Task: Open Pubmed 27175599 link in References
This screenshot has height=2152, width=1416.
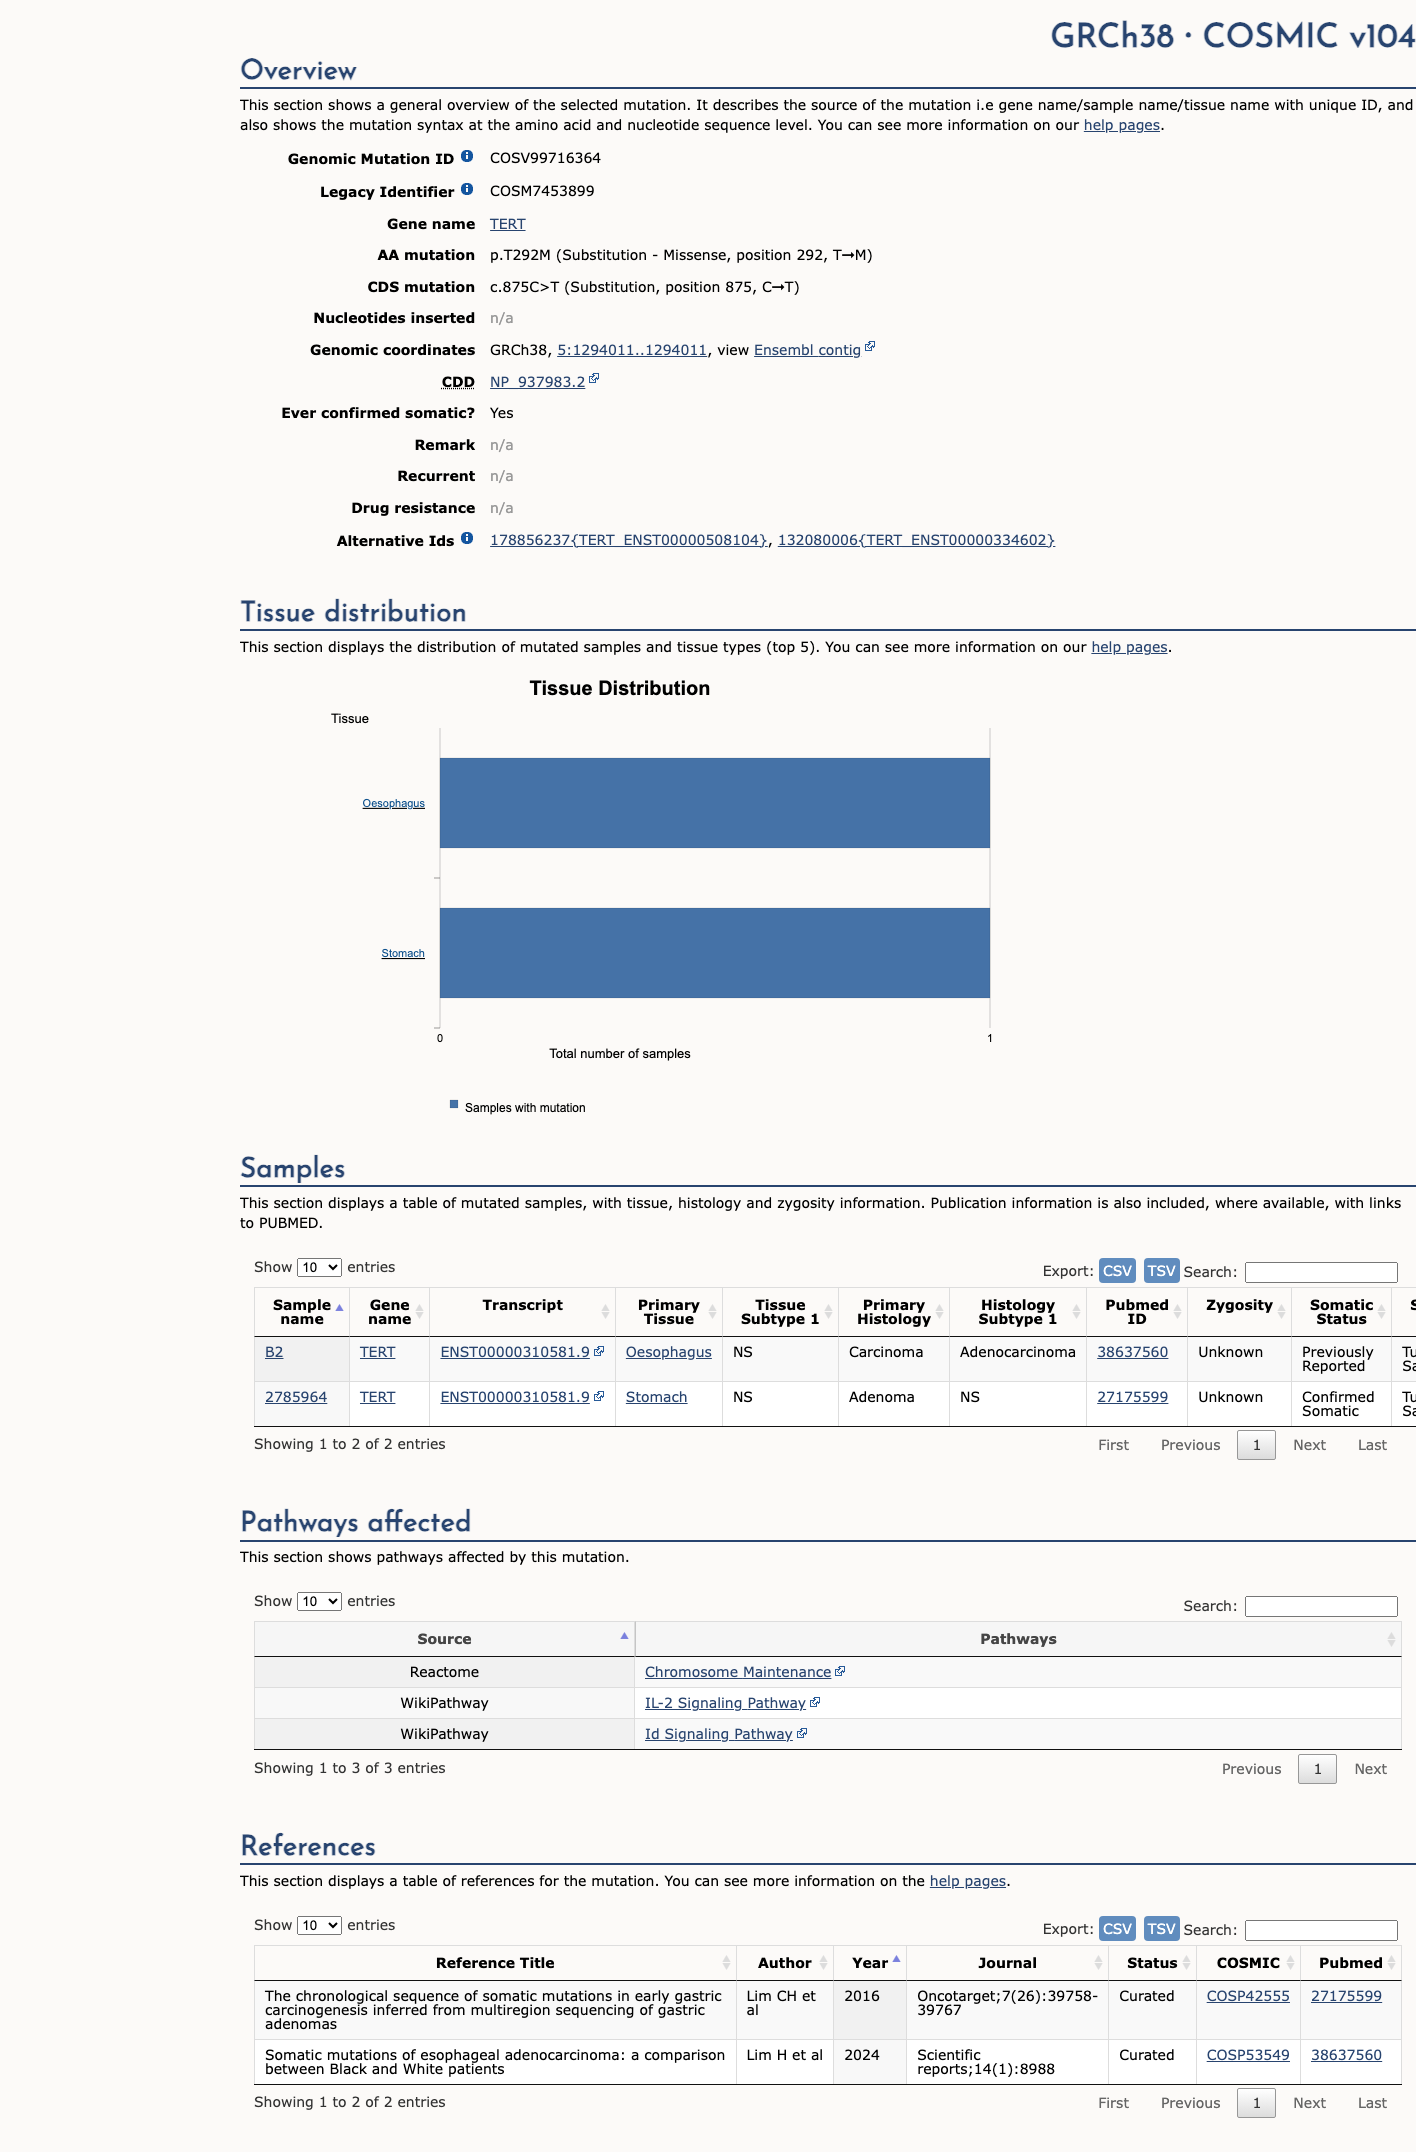Action: click(1346, 1996)
